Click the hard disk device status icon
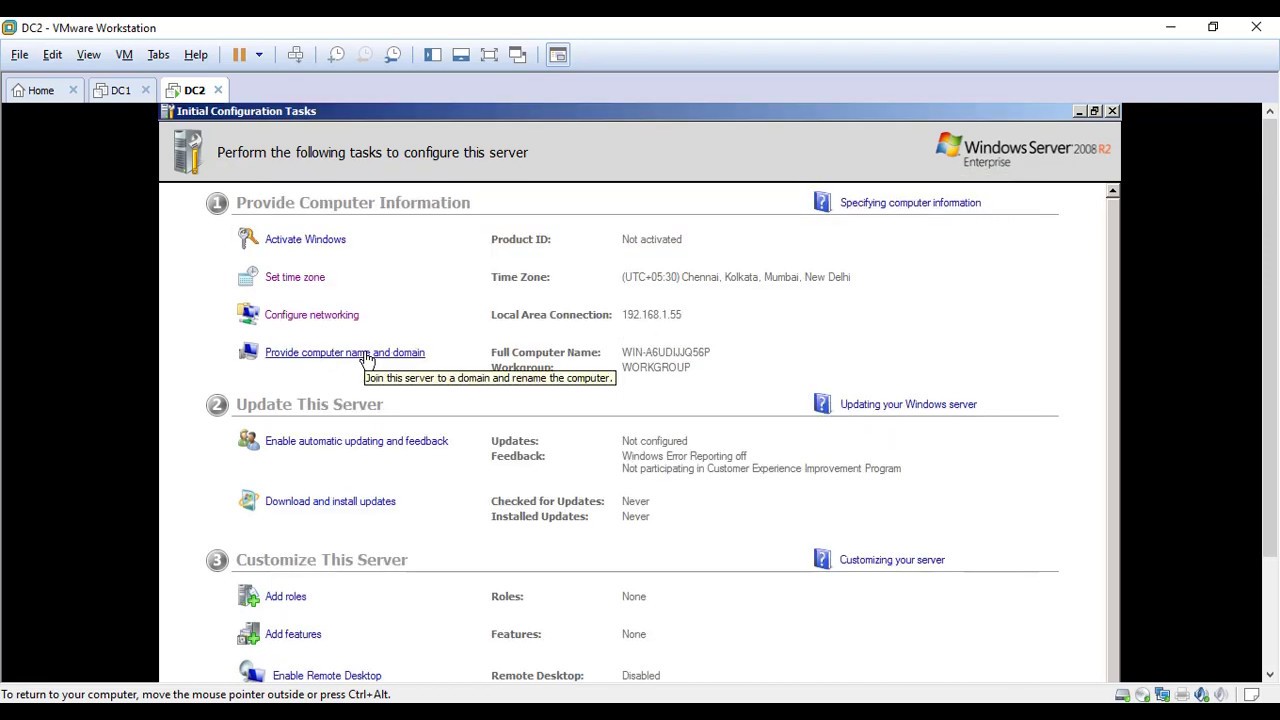The width and height of the screenshot is (1280, 720). tap(1122, 695)
